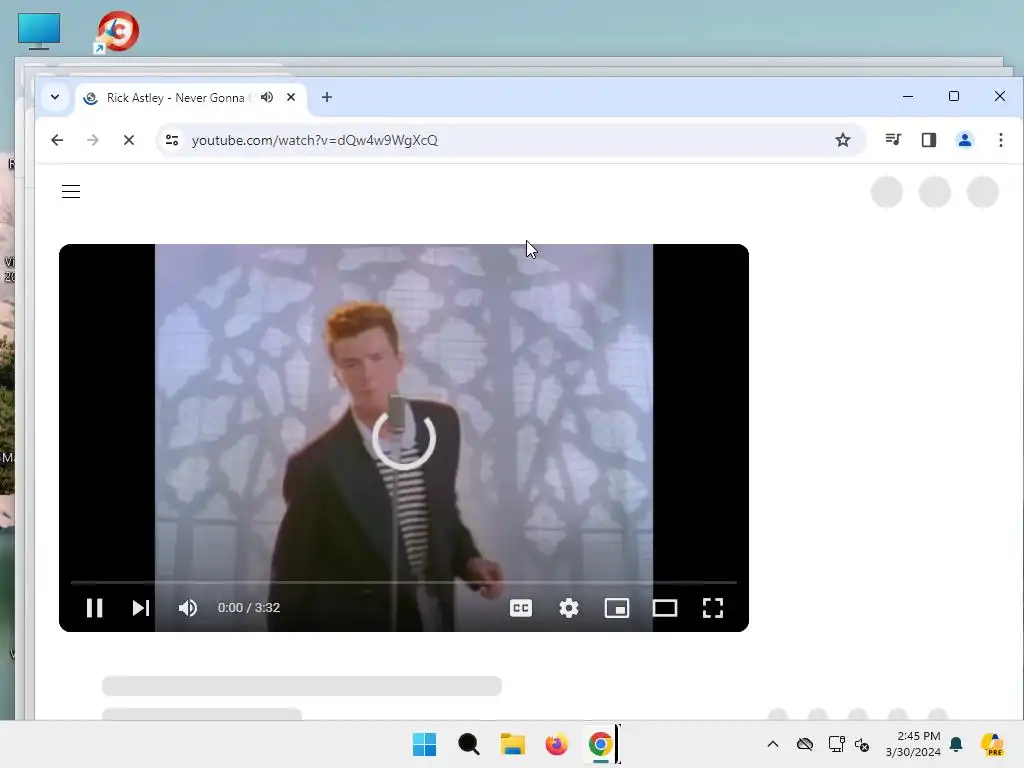The height and width of the screenshot is (768, 1024).
Task: Click the PRE badge icon in the taskbar
Action: tap(993, 744)
